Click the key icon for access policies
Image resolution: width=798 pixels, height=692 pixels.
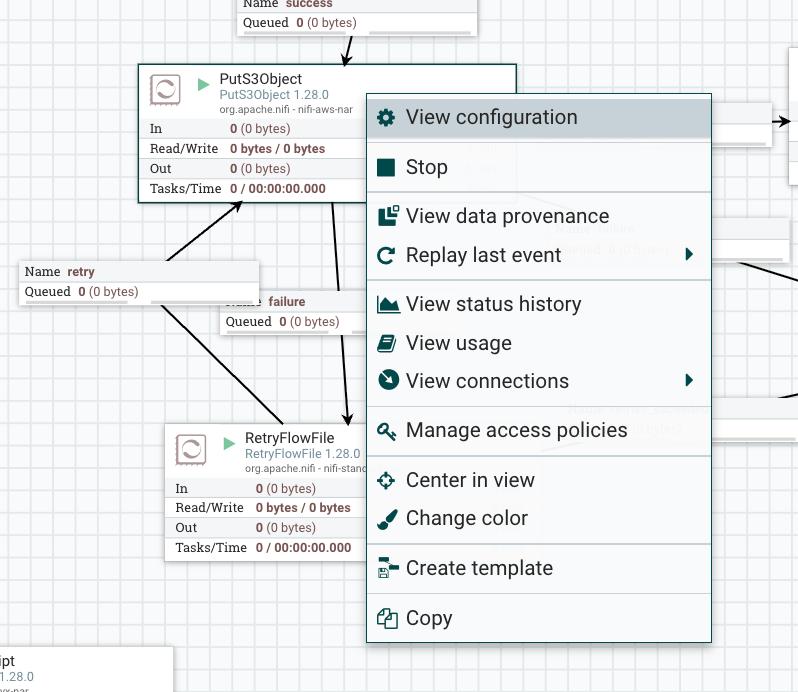[387, 431]
